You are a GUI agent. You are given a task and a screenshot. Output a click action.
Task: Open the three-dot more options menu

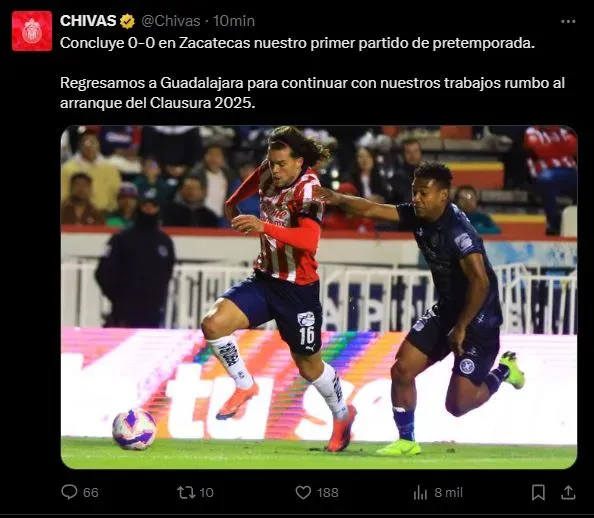coord(568,22)
